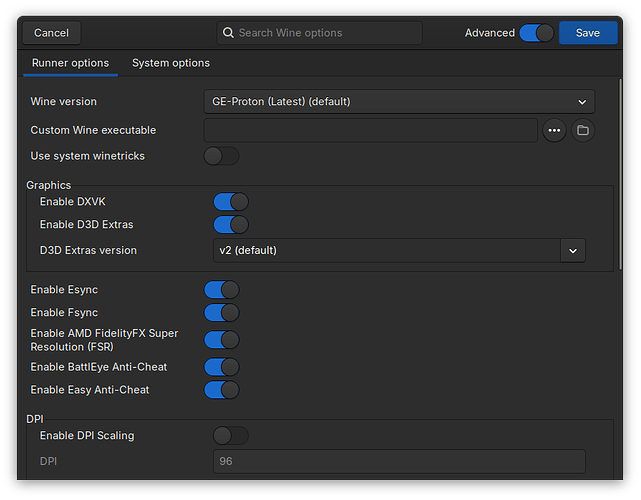
Task: Disable AMD FidelityFX Super Resolution switch
Action: coord(222,340)
